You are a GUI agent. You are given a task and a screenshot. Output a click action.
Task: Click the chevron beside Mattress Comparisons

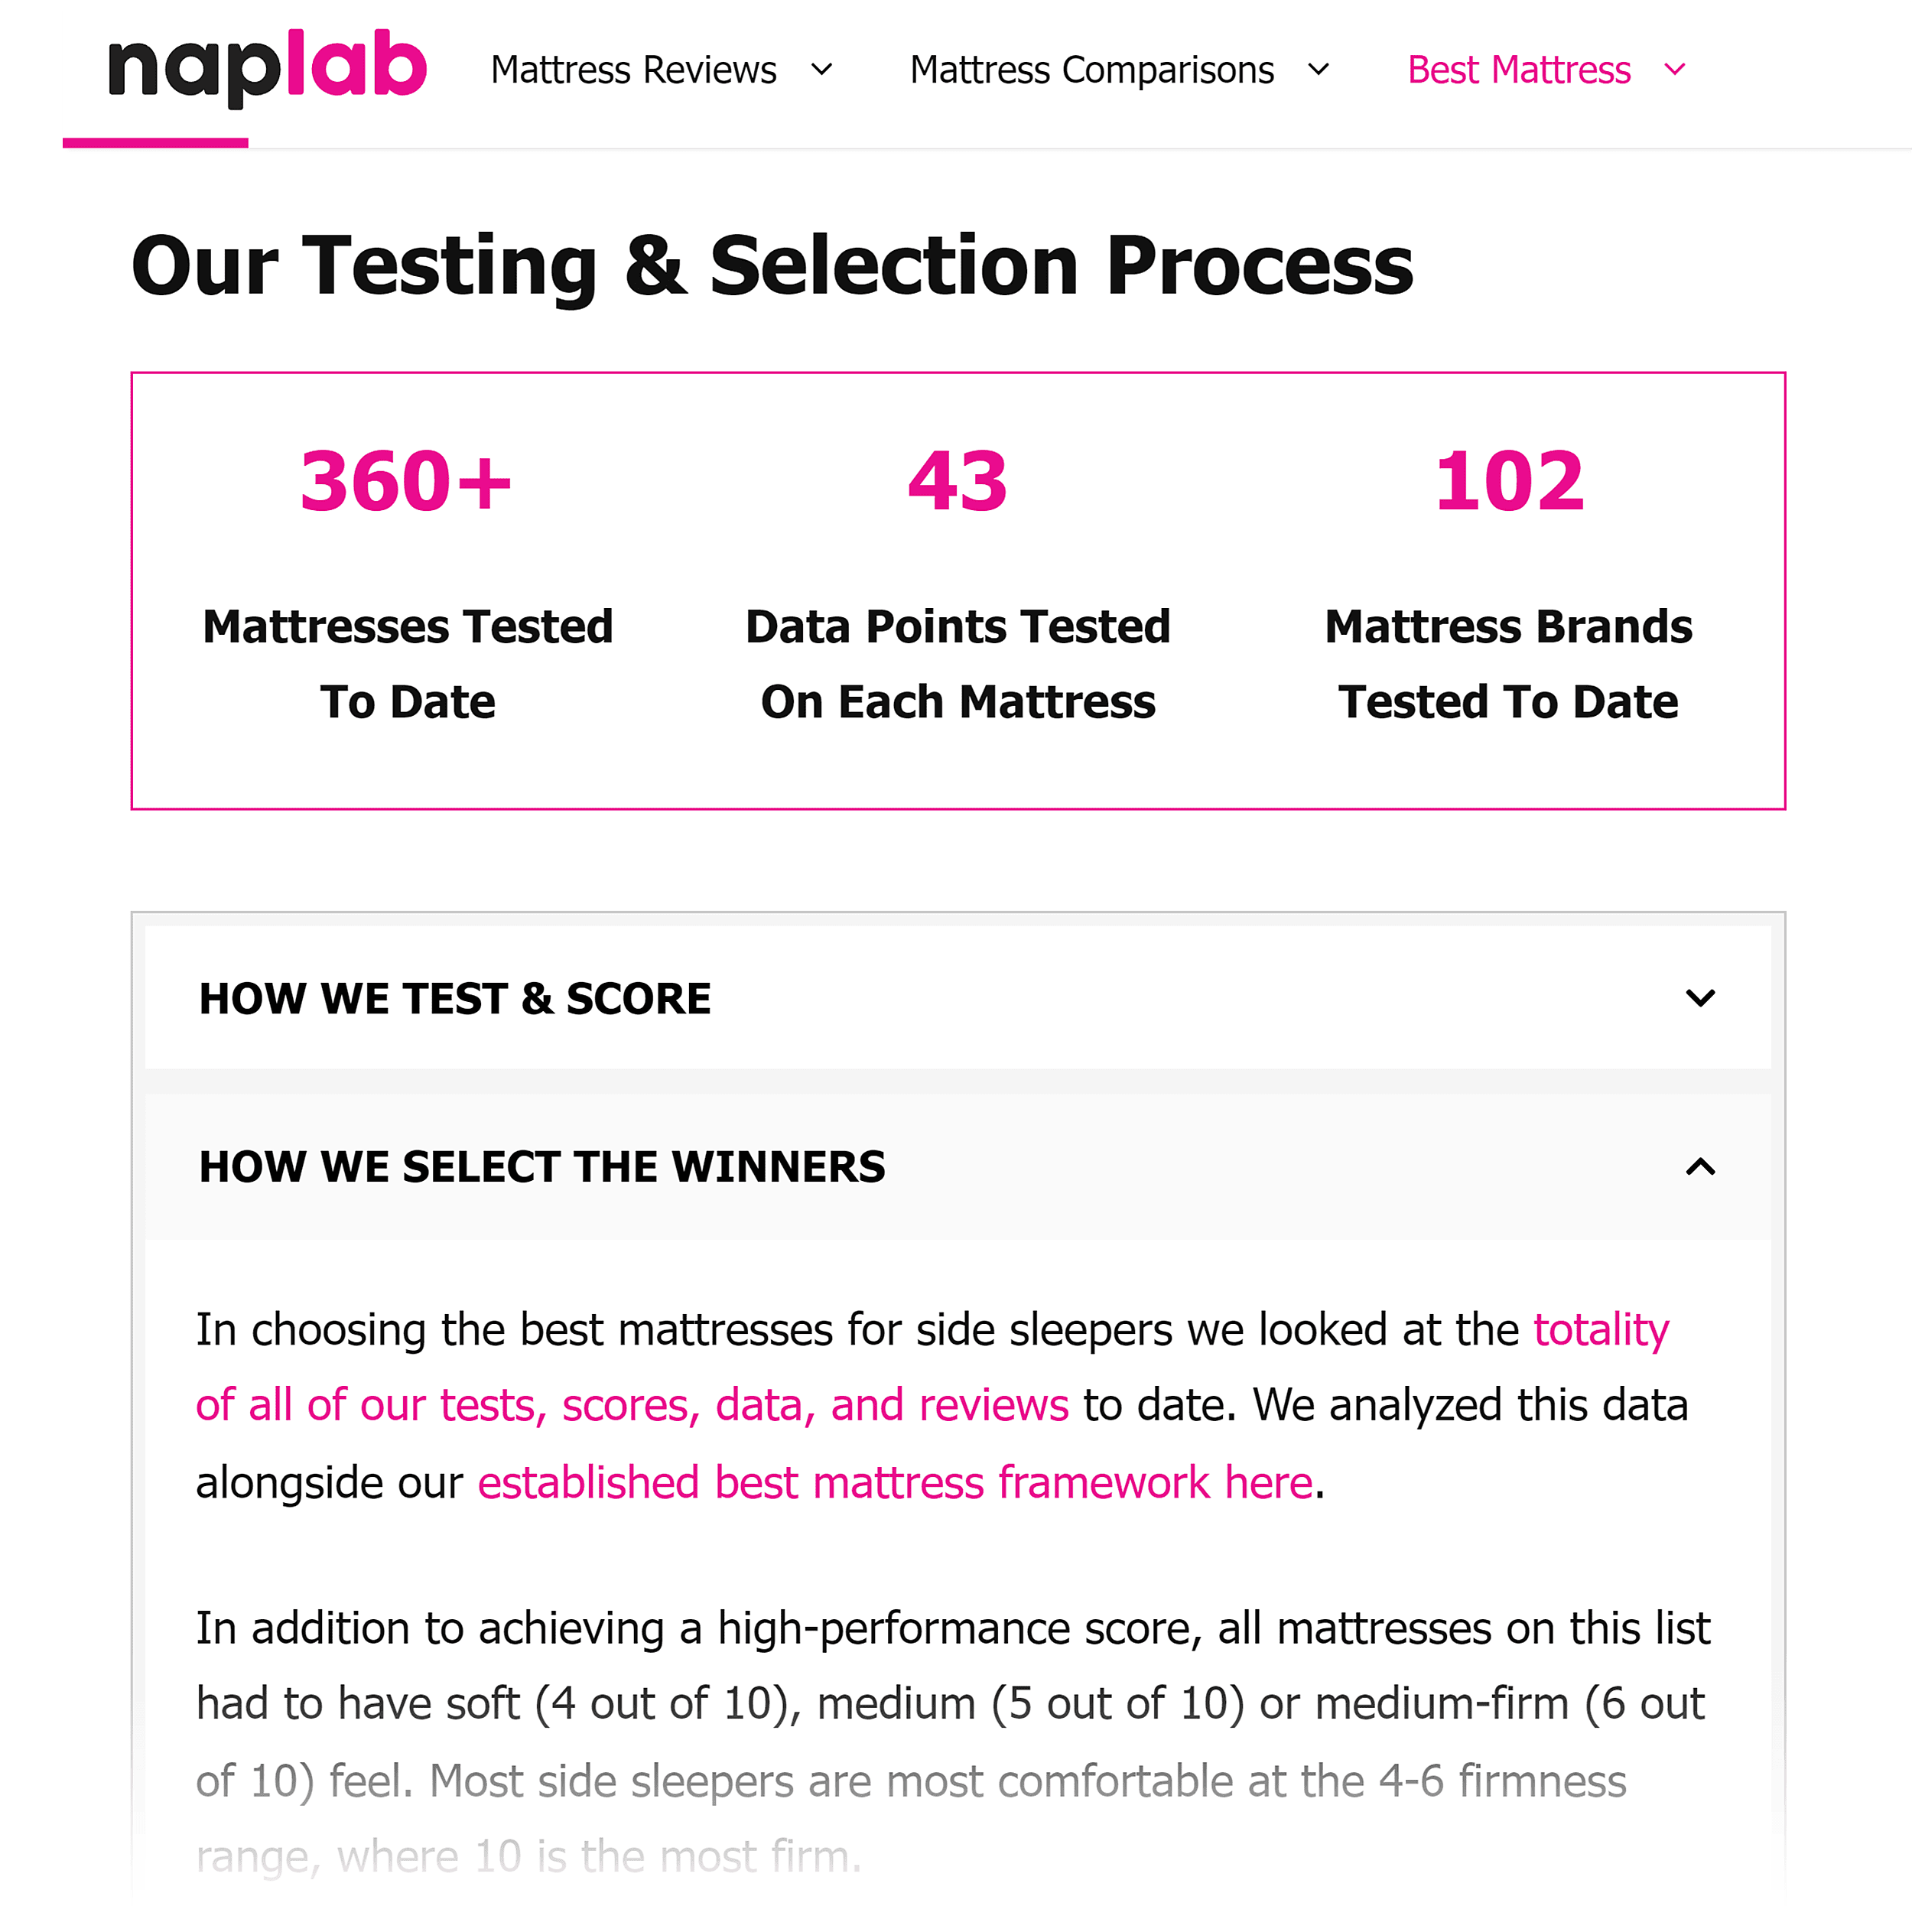tap(1320, 70)
